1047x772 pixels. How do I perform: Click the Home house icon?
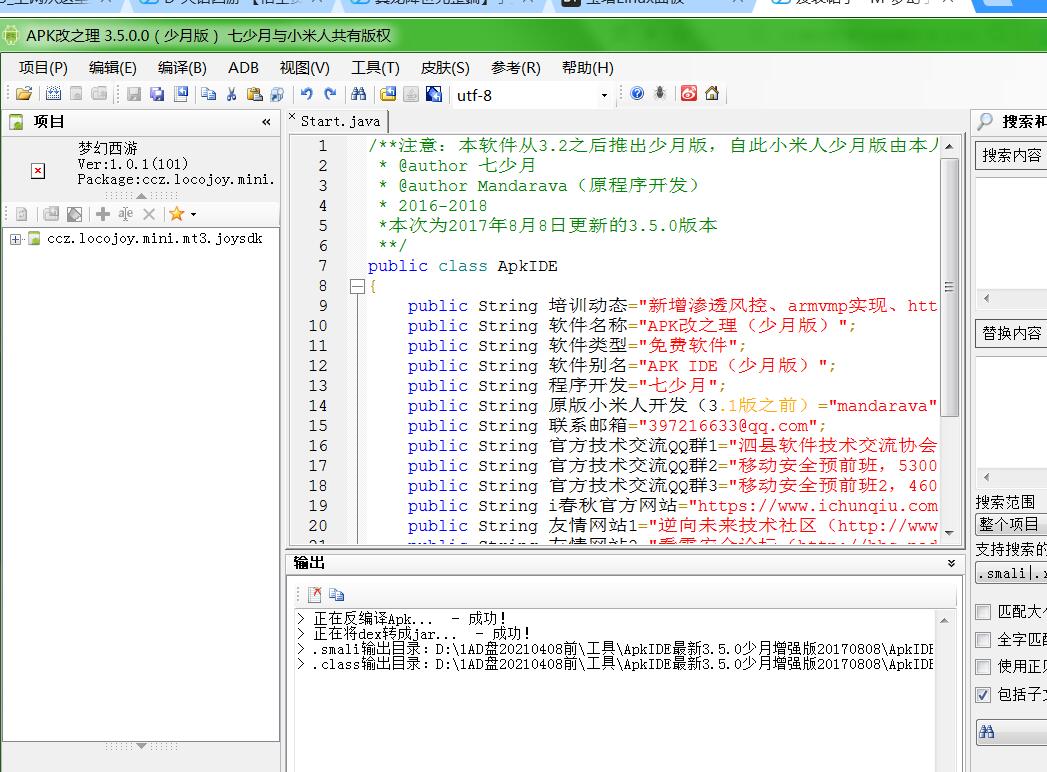click(712, 94)
